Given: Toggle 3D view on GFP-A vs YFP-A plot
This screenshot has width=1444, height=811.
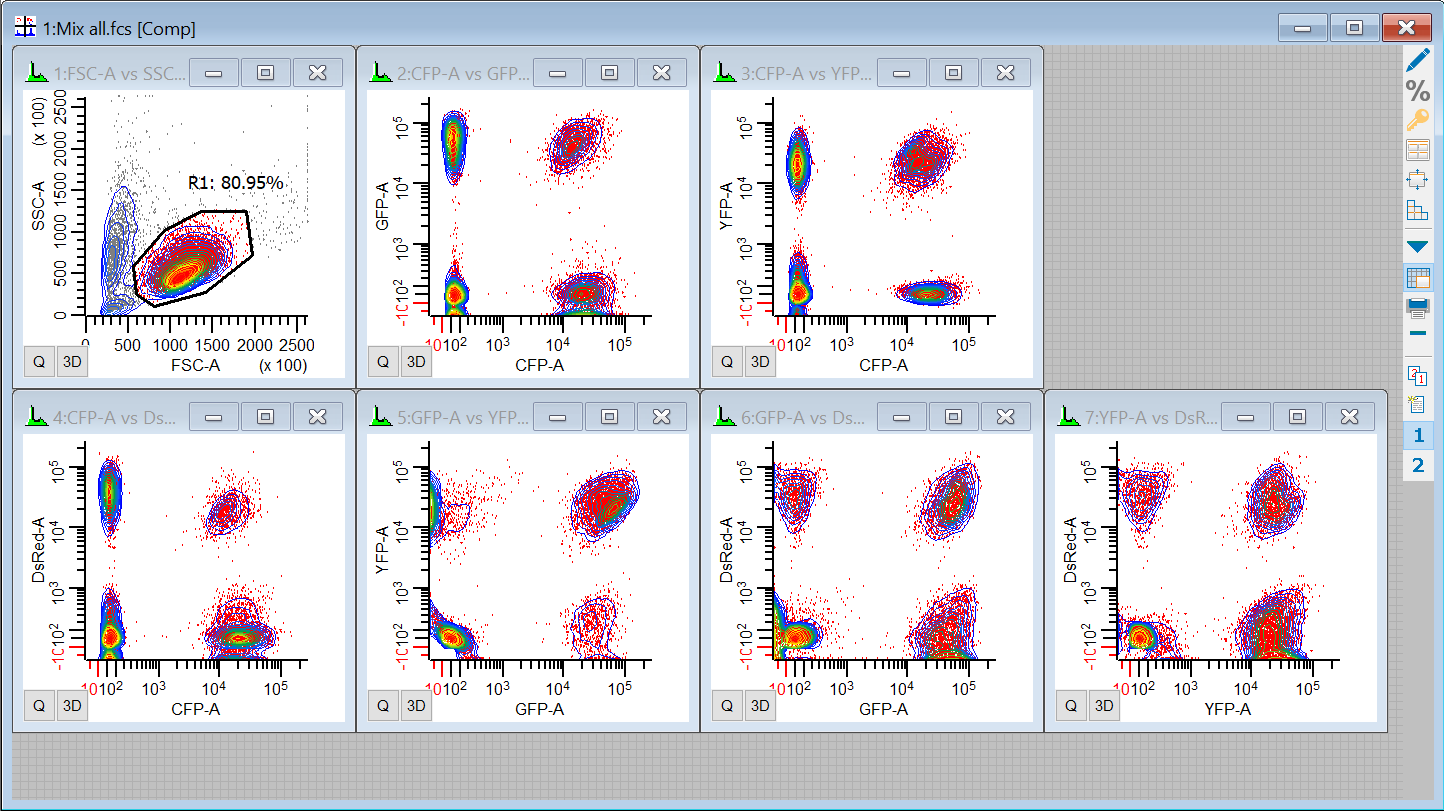Looking at the screenshot, I should [x=416, y=706].
